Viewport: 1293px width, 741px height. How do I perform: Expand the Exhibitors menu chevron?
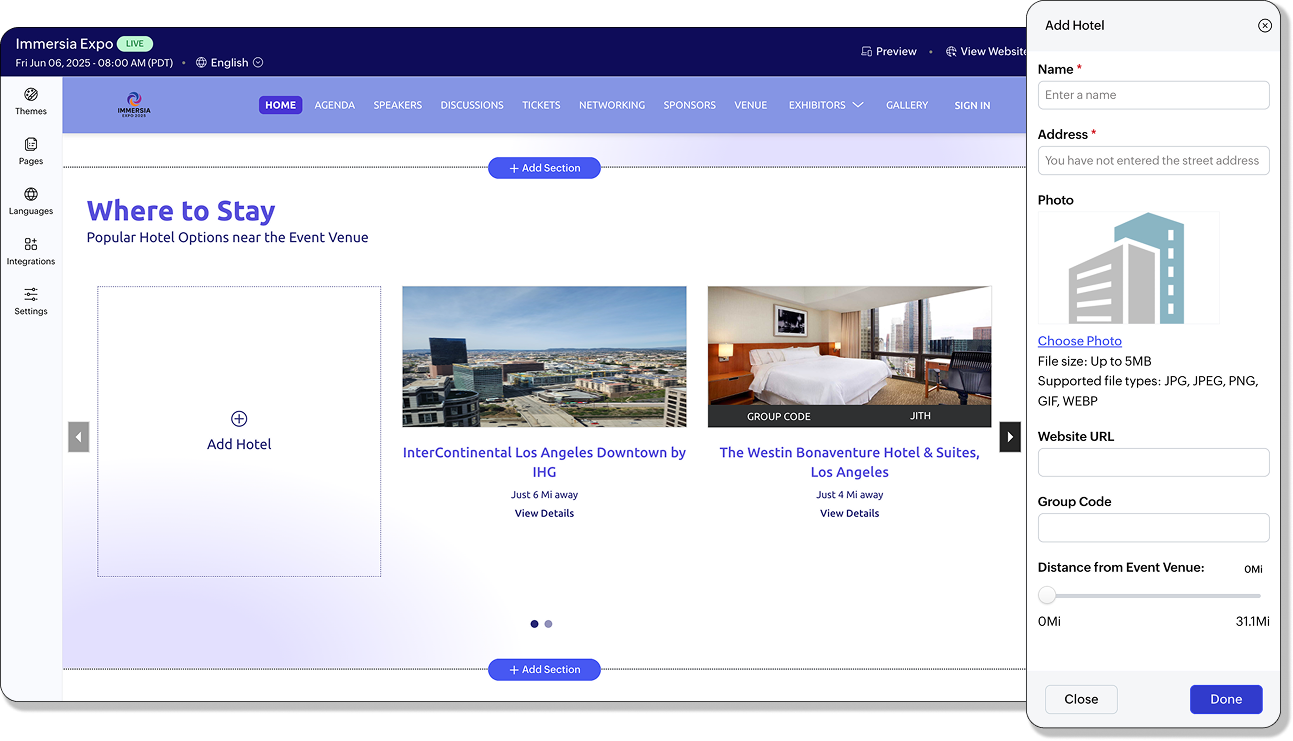[858, 105]
